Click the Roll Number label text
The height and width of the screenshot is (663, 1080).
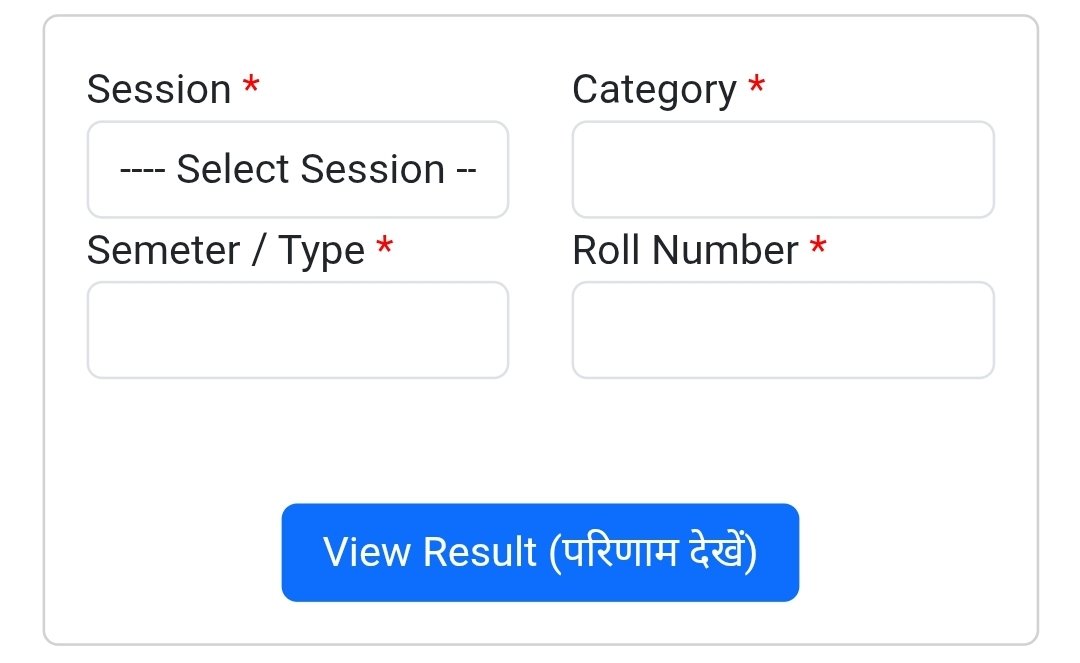(x=685, y=250)
